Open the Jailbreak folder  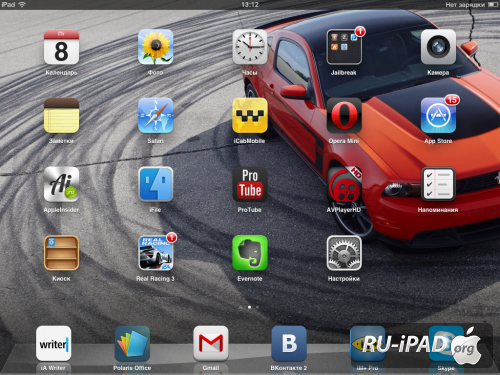(x=344, y=47)
